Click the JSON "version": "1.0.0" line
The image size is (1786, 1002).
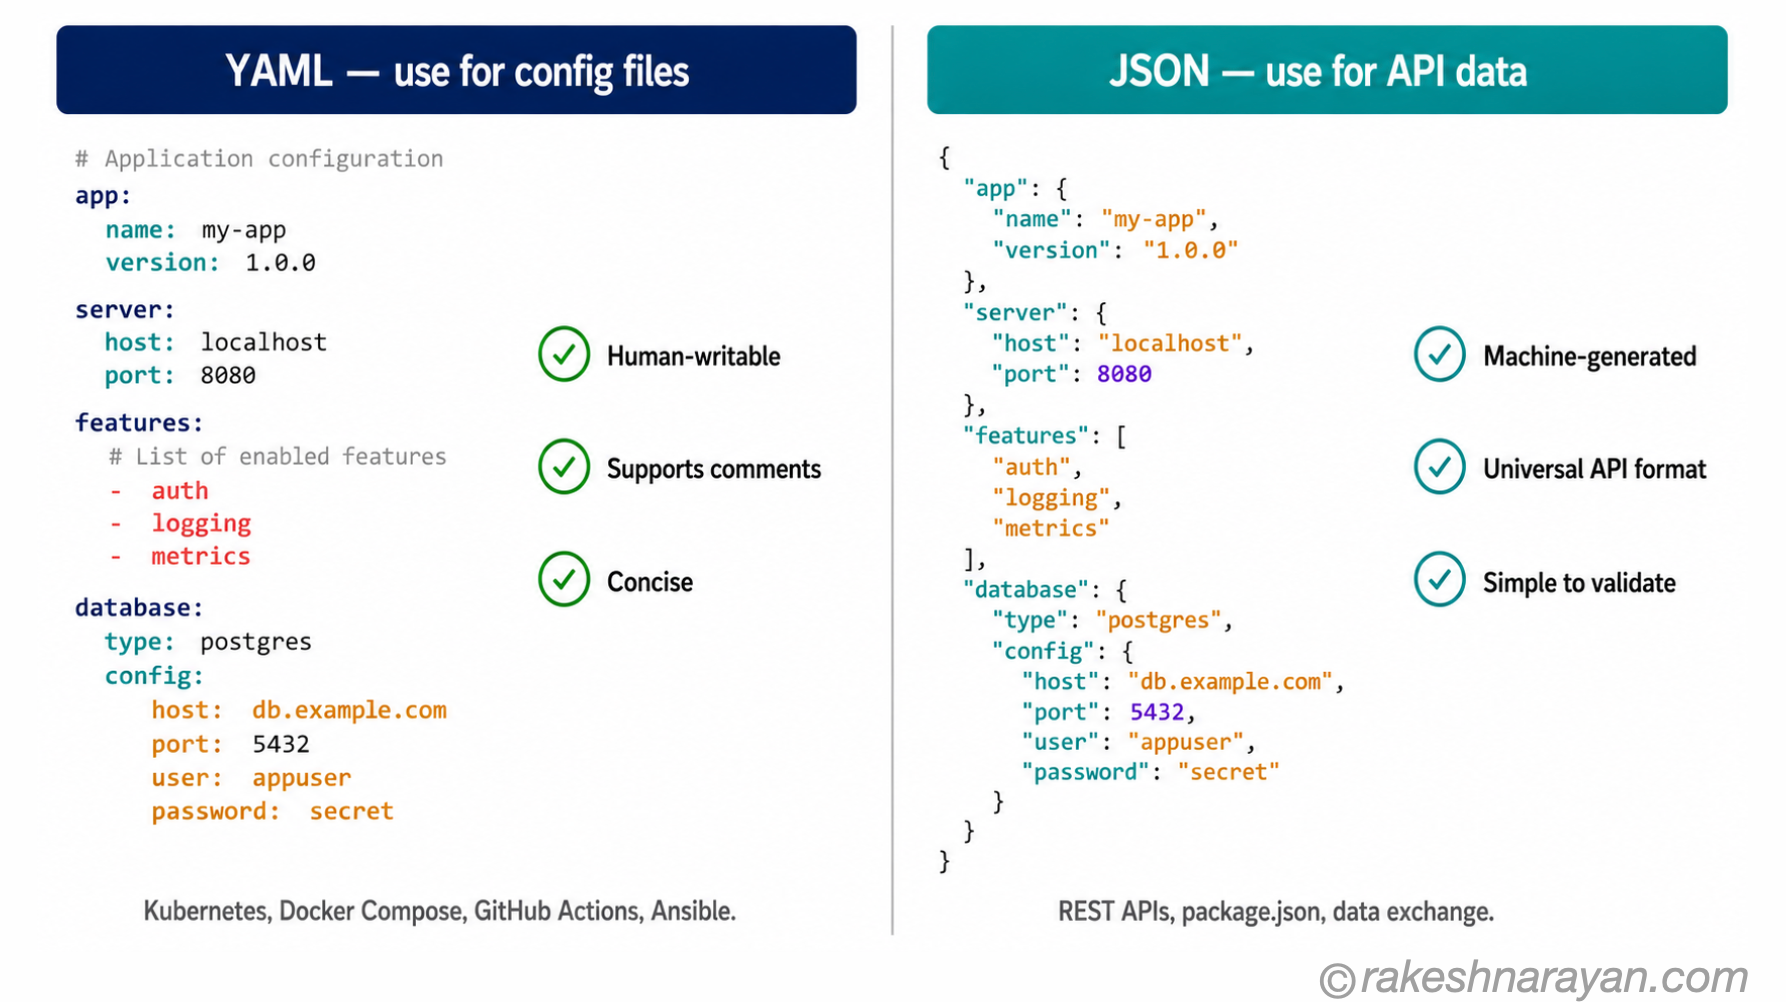click(x=1115, y=250)
